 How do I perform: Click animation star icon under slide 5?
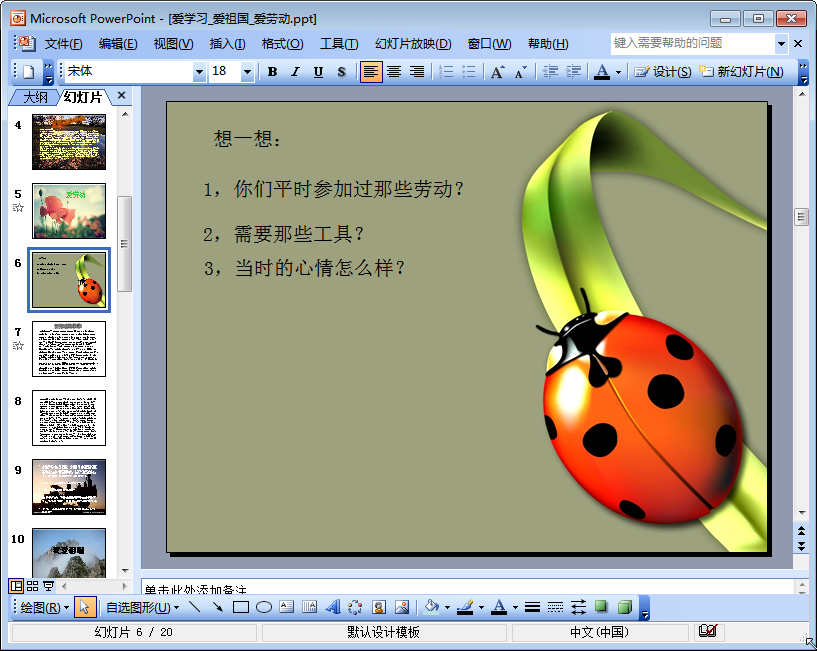(x=18, y=208)
